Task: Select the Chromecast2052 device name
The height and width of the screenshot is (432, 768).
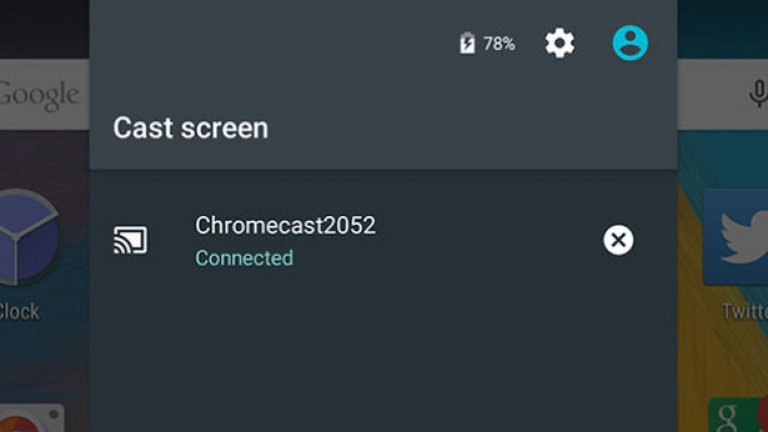Action: click(285, 225)
